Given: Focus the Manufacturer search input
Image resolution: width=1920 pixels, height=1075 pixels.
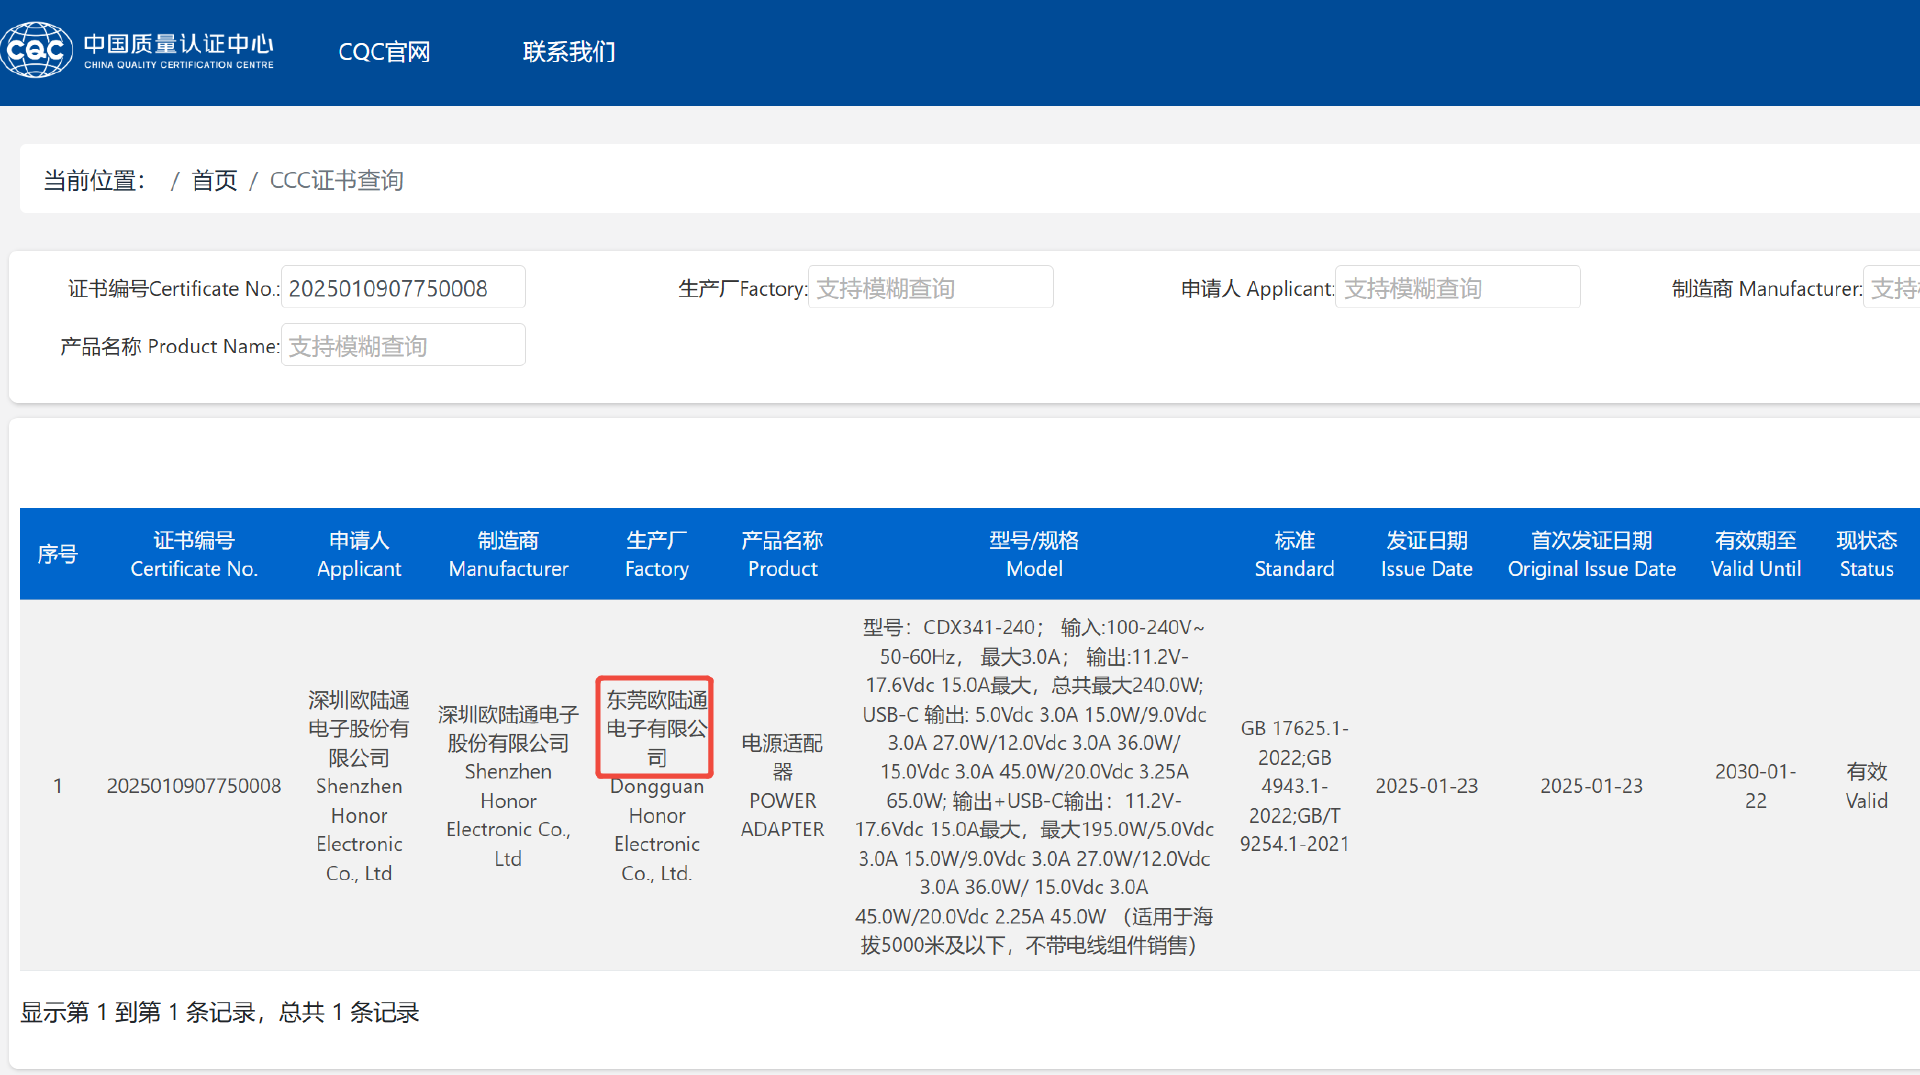Looking at the screenshot, I should point(1892,288).
